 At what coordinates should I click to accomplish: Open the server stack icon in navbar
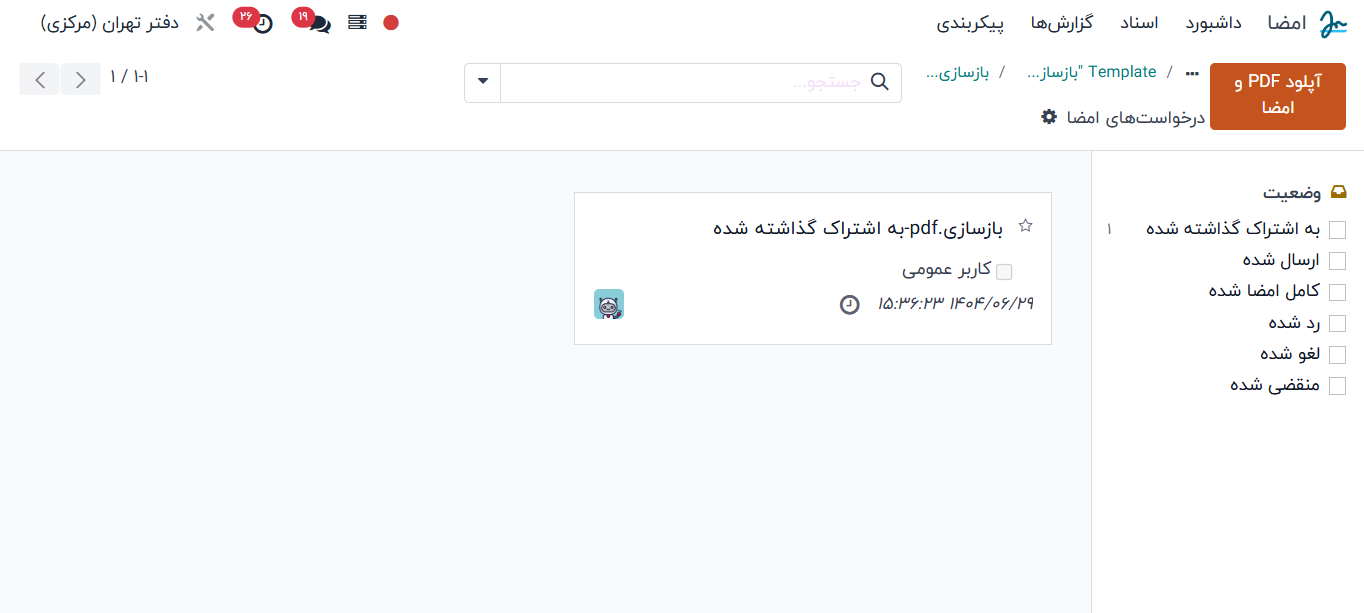pos(357,22)
